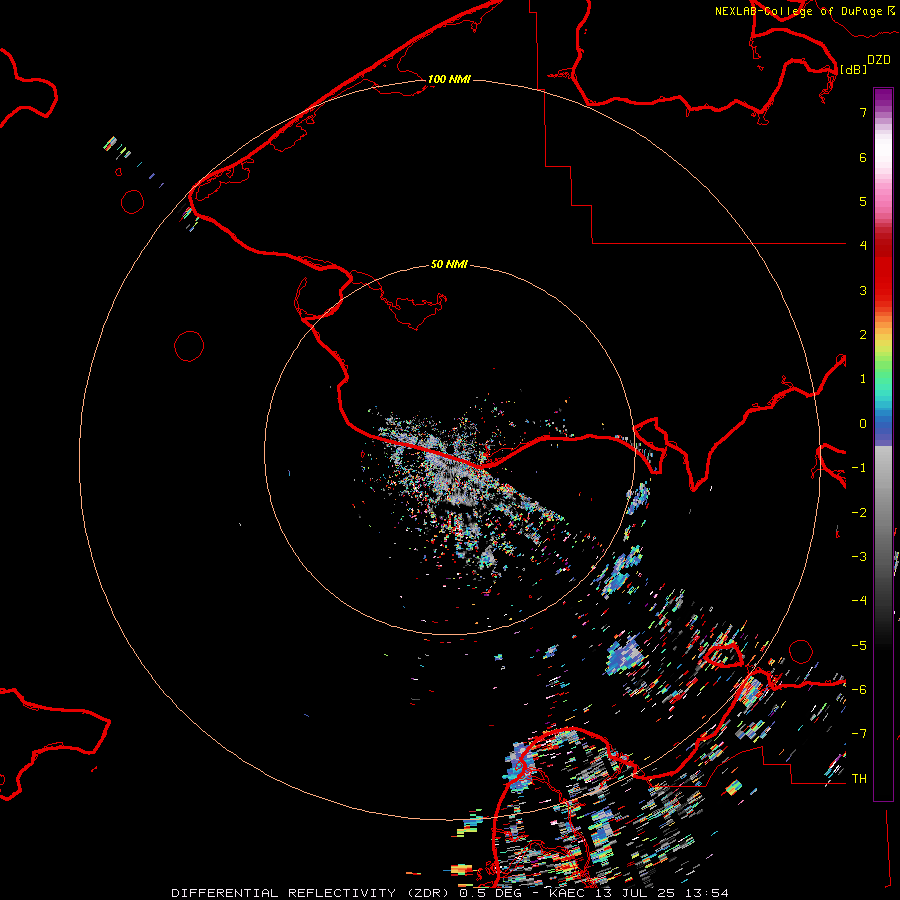The width and height of the screenshot is (900, 900).
Task: Click the "50 NMI" range ring label
Action: pyautogui.click(x=449, y=264)
